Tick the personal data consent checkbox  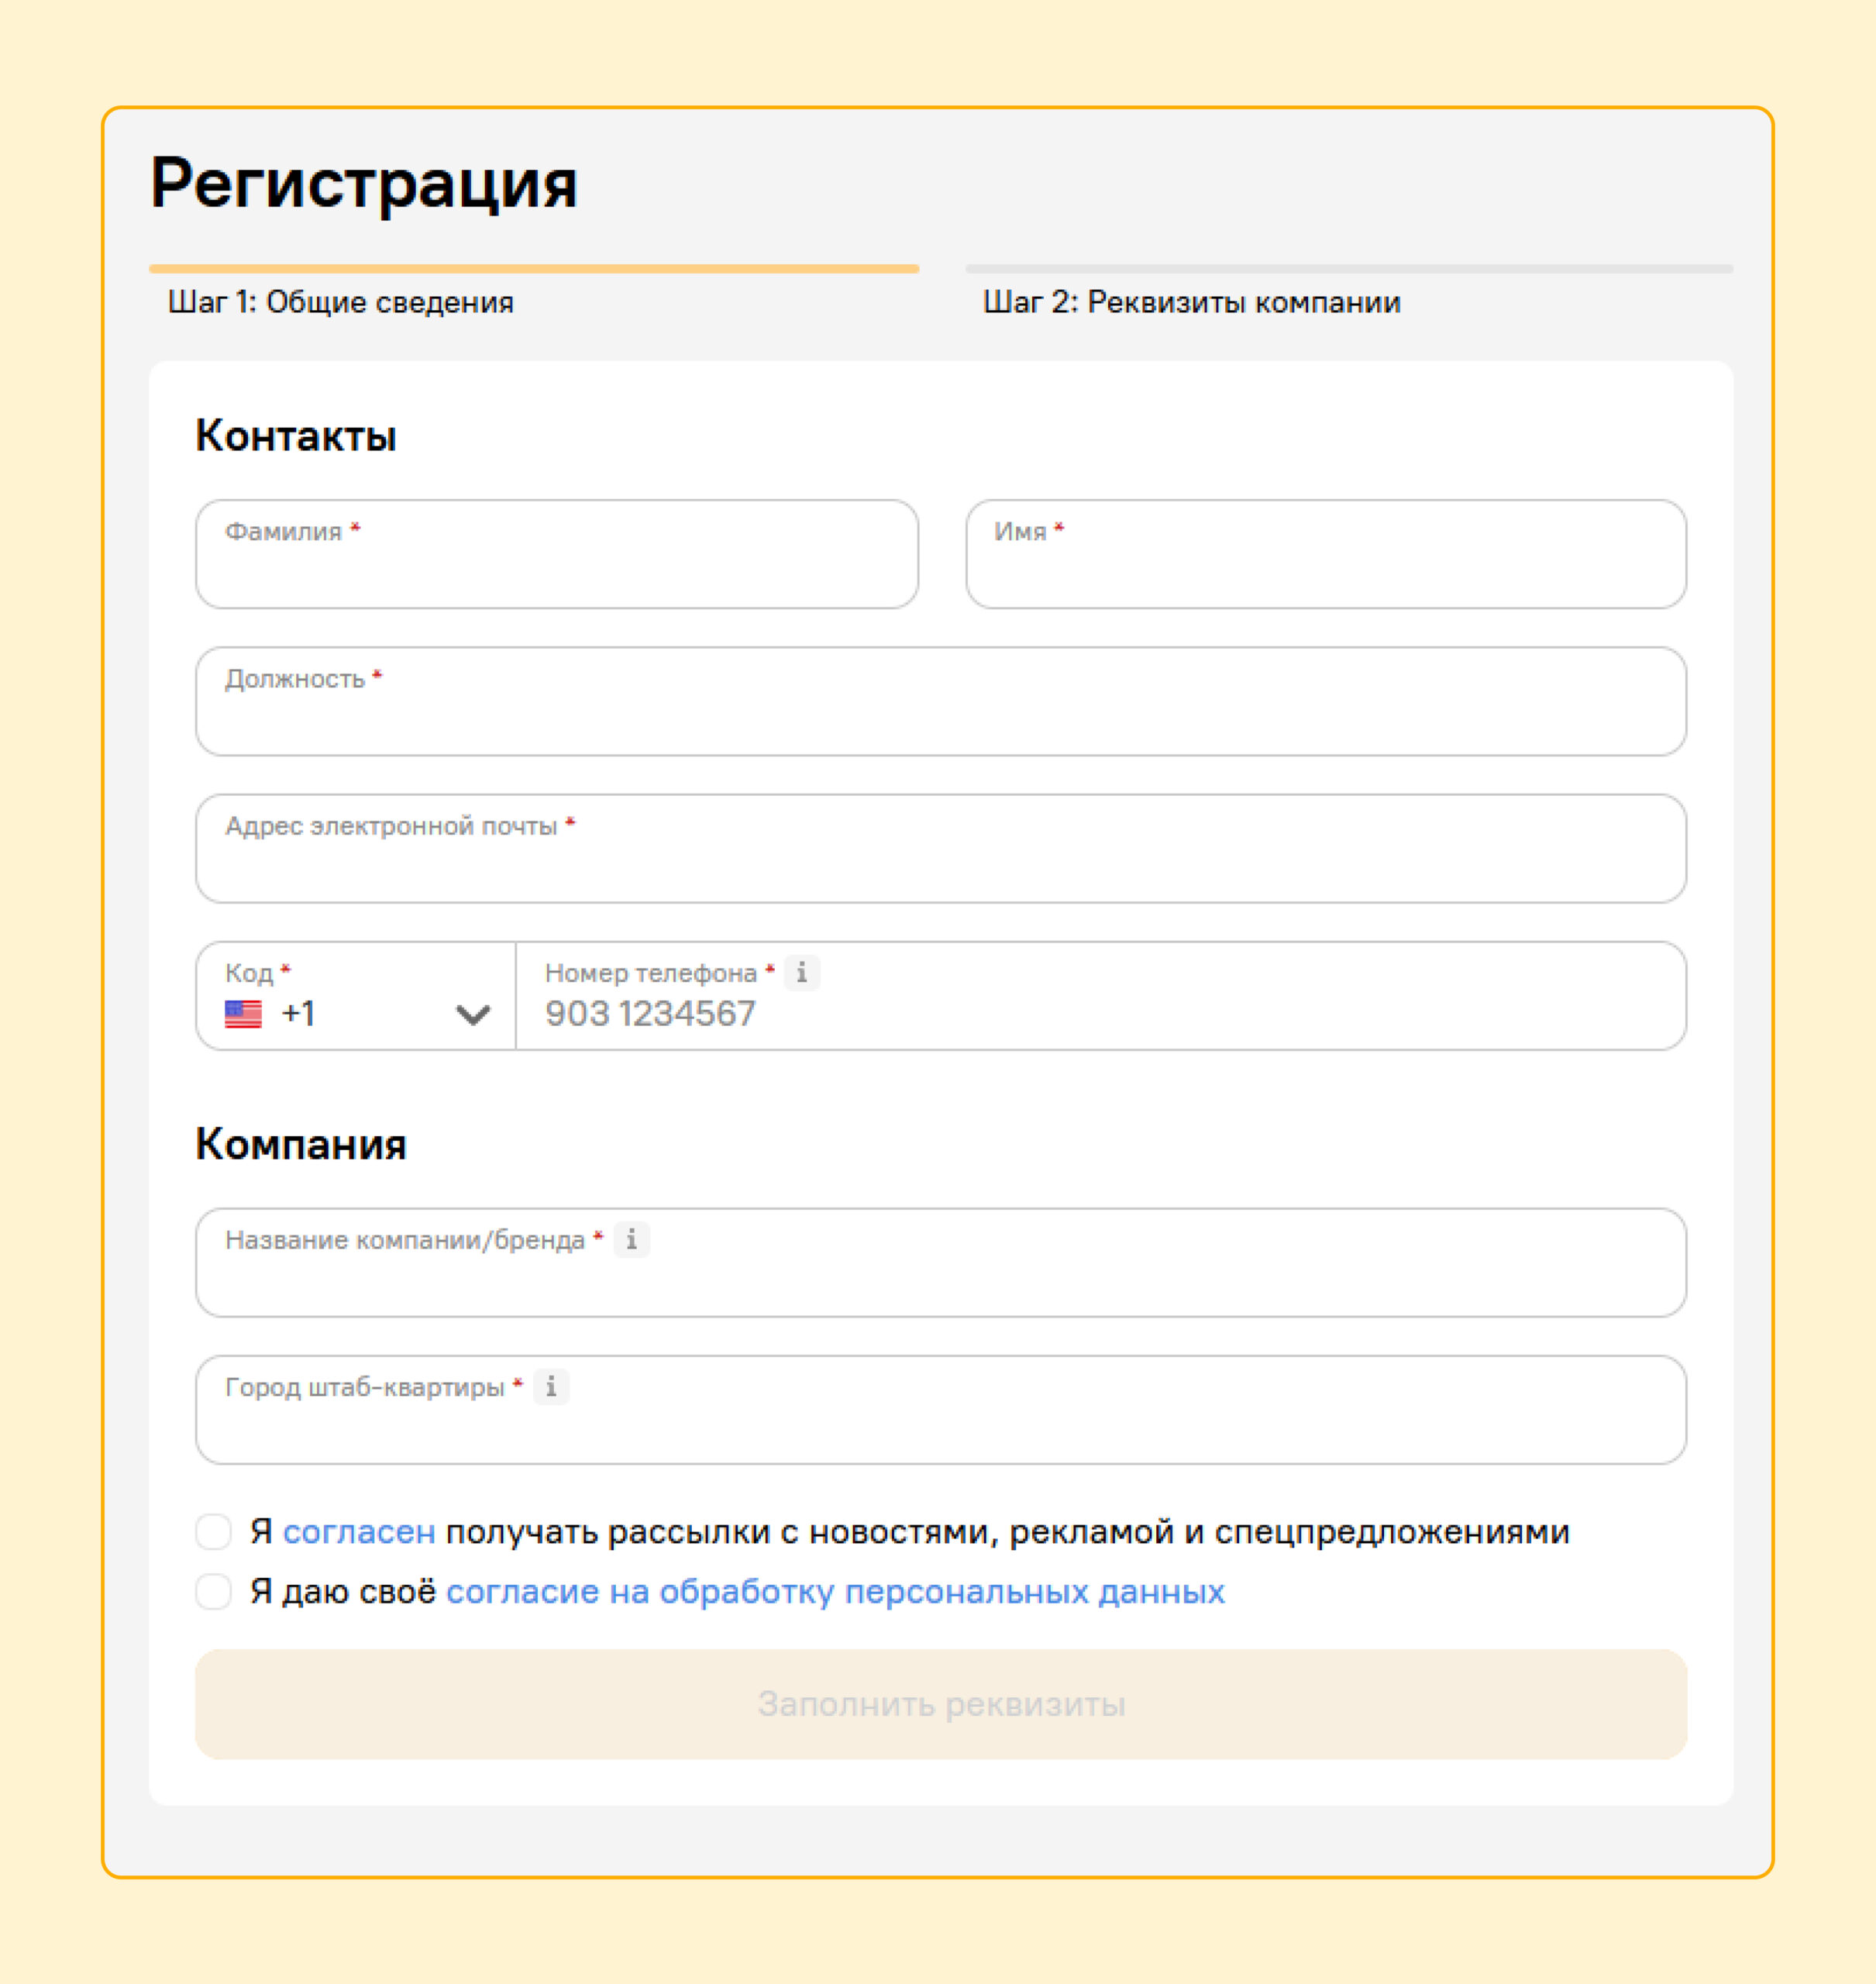pyautogui.click(x=214, y=1591)
